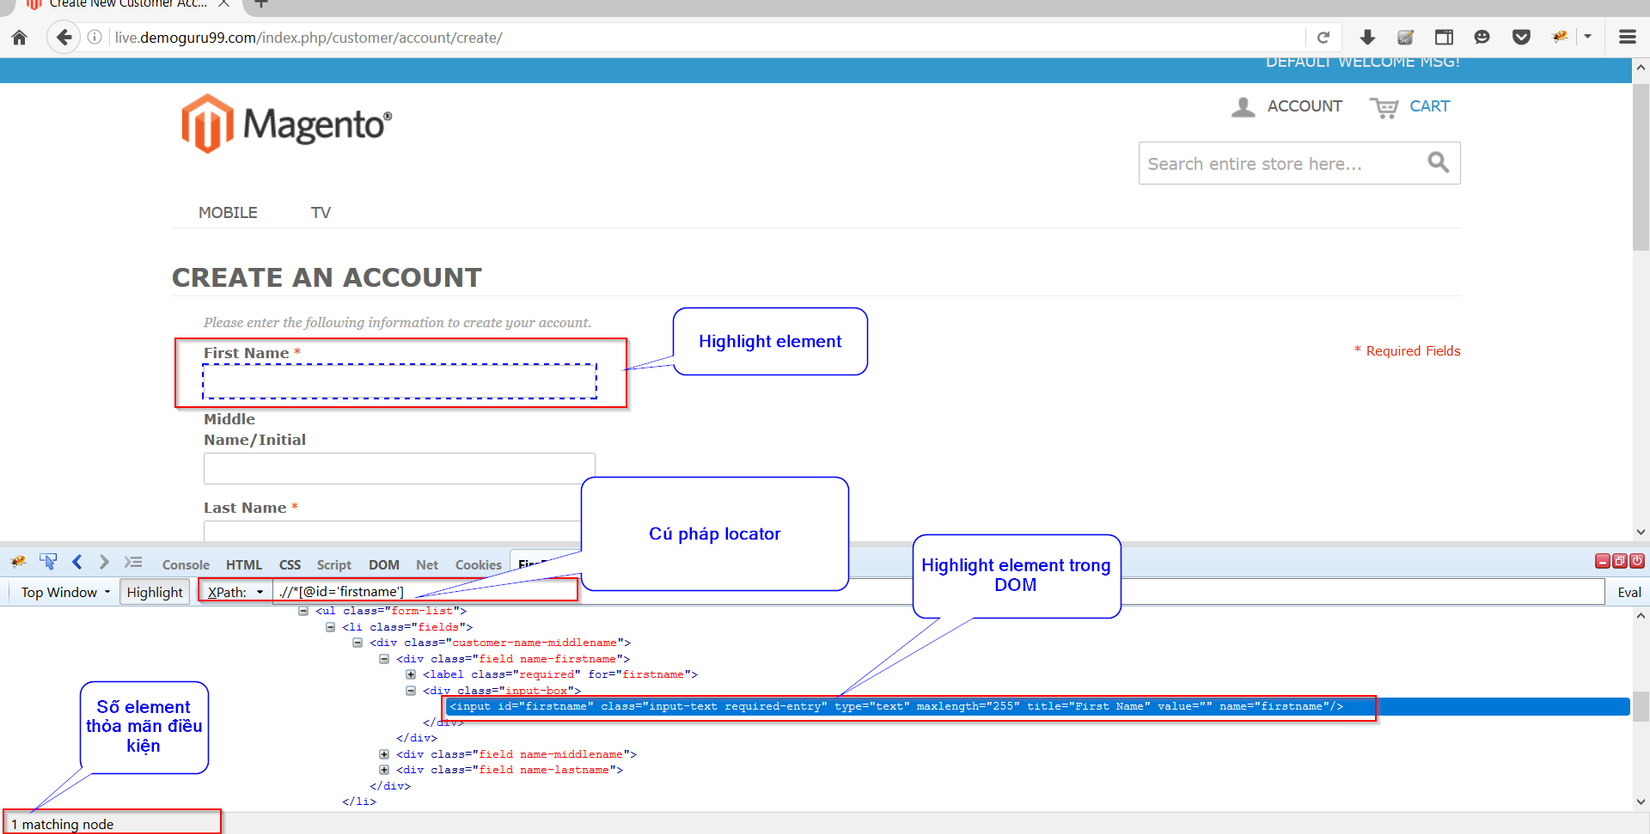Expand the label required node
This screenshot has height=834, width=1650.
point(411,675)
